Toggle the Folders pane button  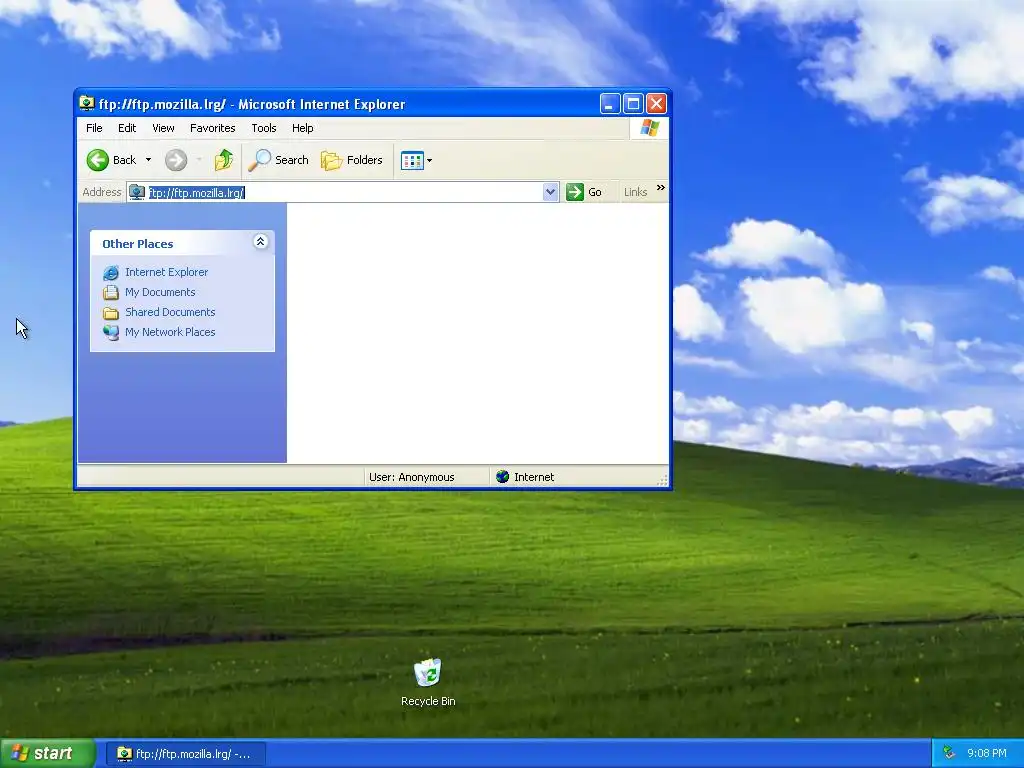pyautogui.click(x=352, y=160)
